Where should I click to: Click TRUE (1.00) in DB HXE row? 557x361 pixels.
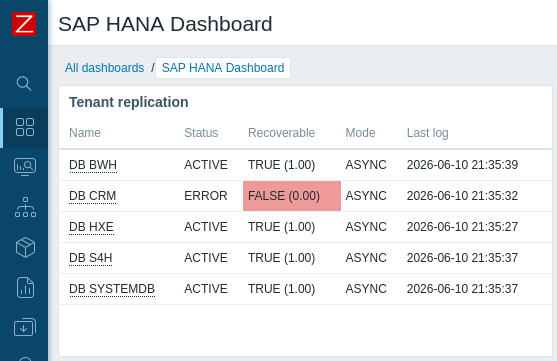pos(281,227)
